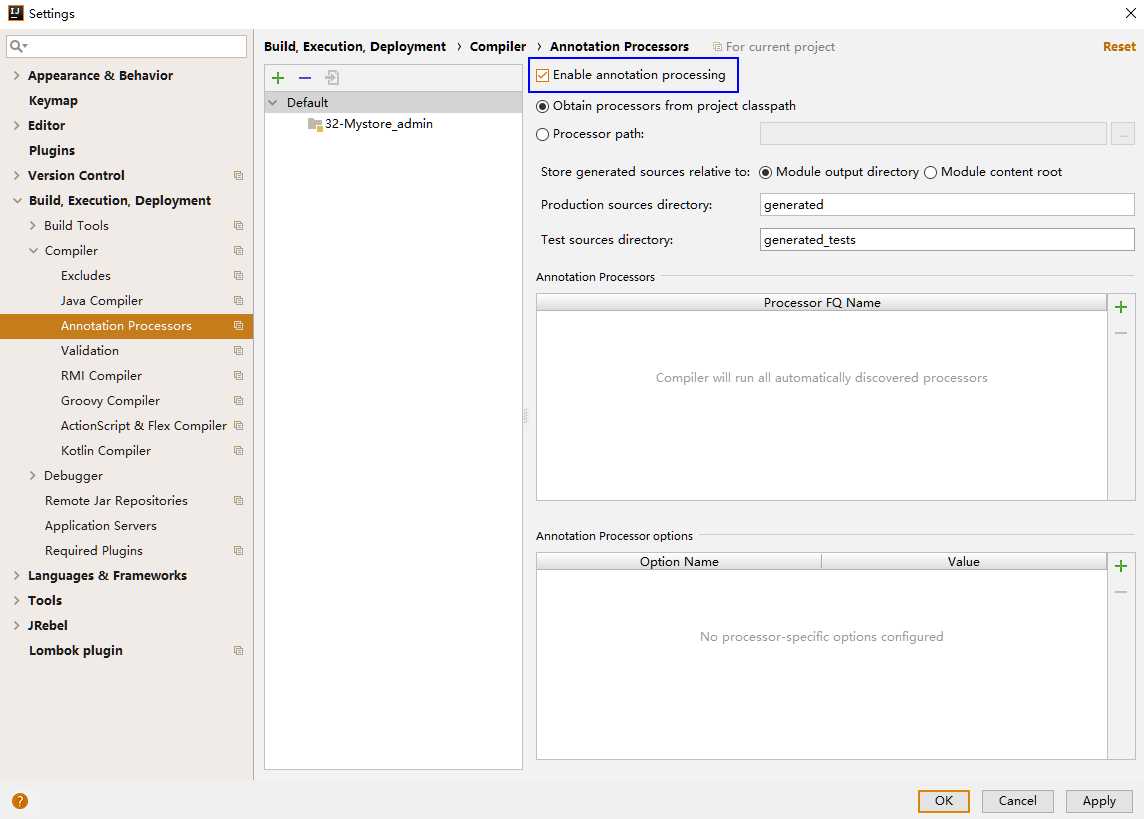The image size is (1144, 819).
Task: Click project-level icon next to Lombok plugin
Action: [x=238, y=651]
